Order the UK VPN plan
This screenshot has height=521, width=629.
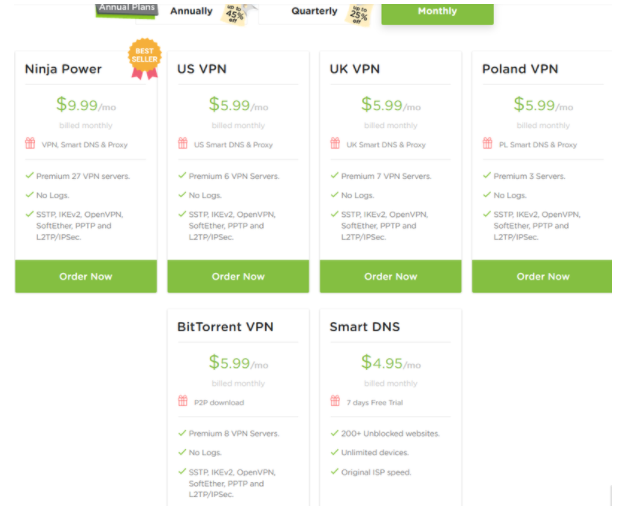point(391,276)
